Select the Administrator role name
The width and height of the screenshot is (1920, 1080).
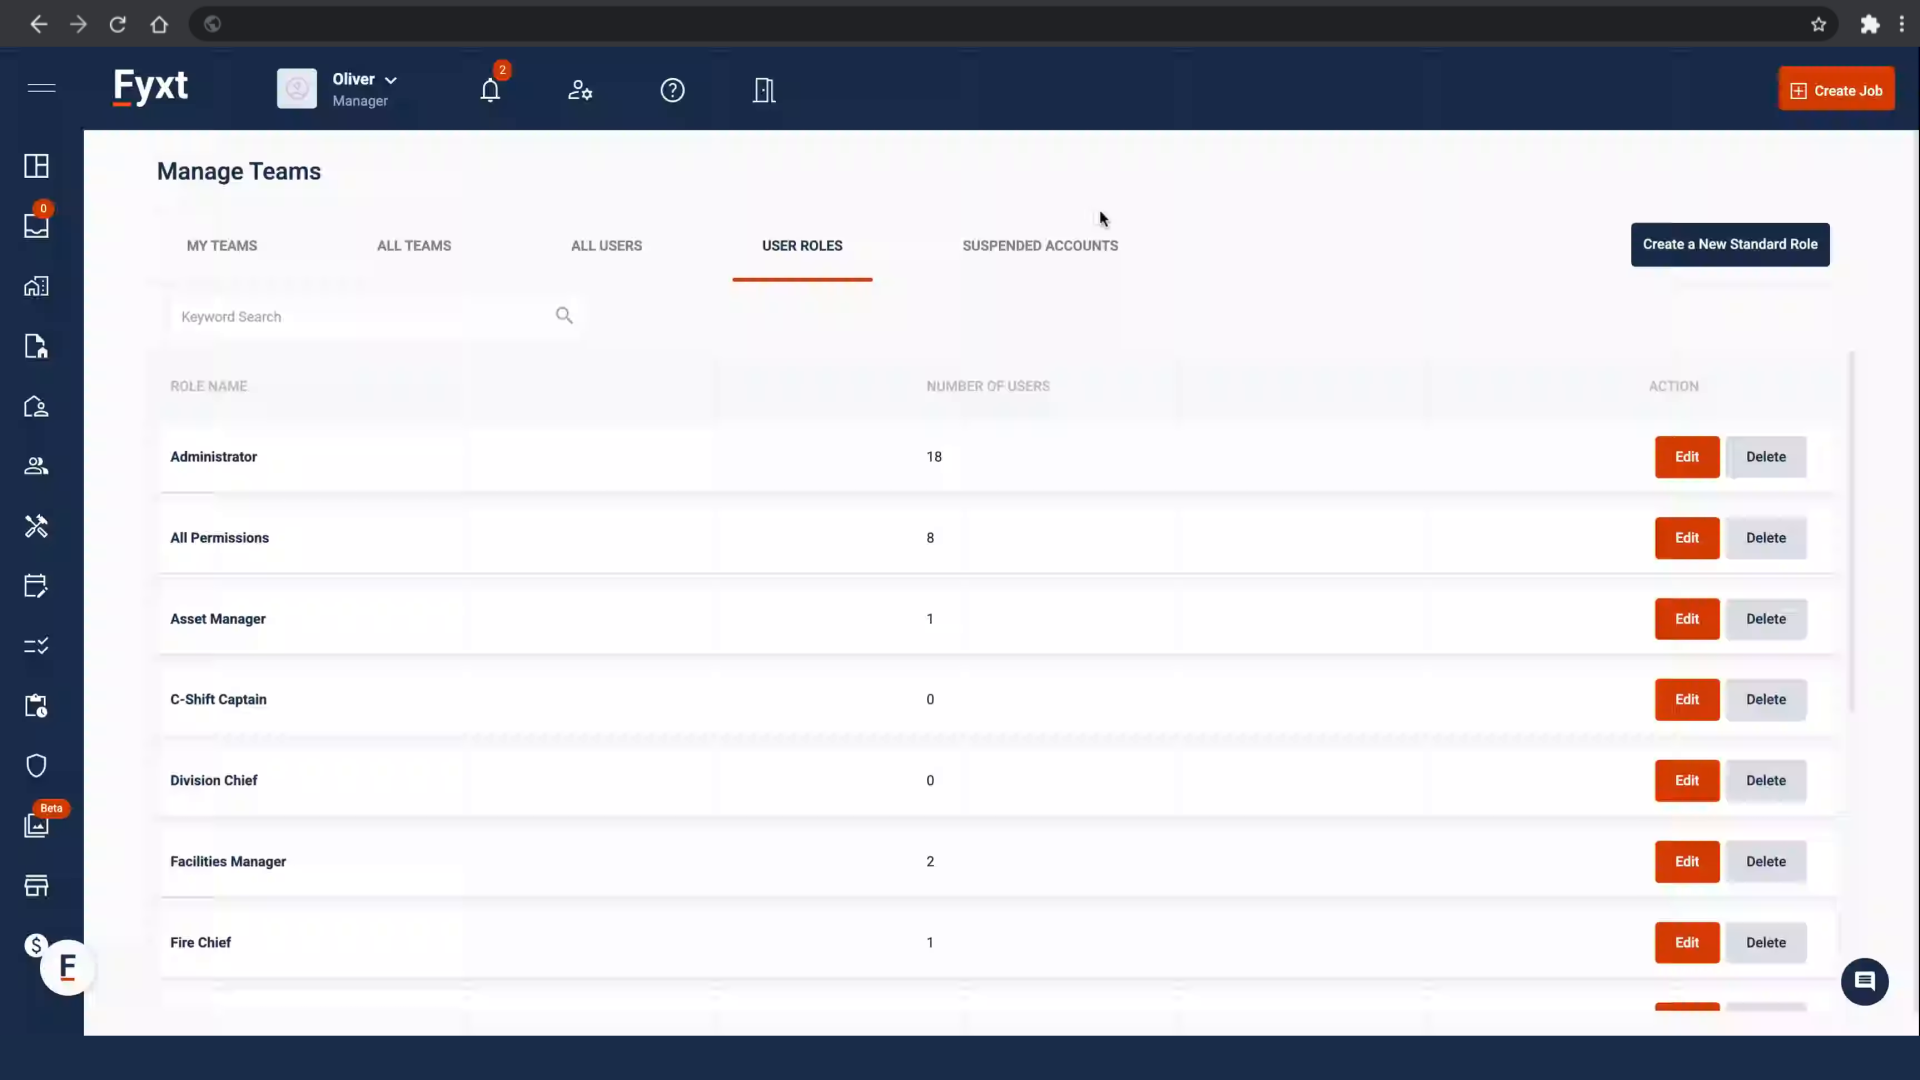pos(213,457)
